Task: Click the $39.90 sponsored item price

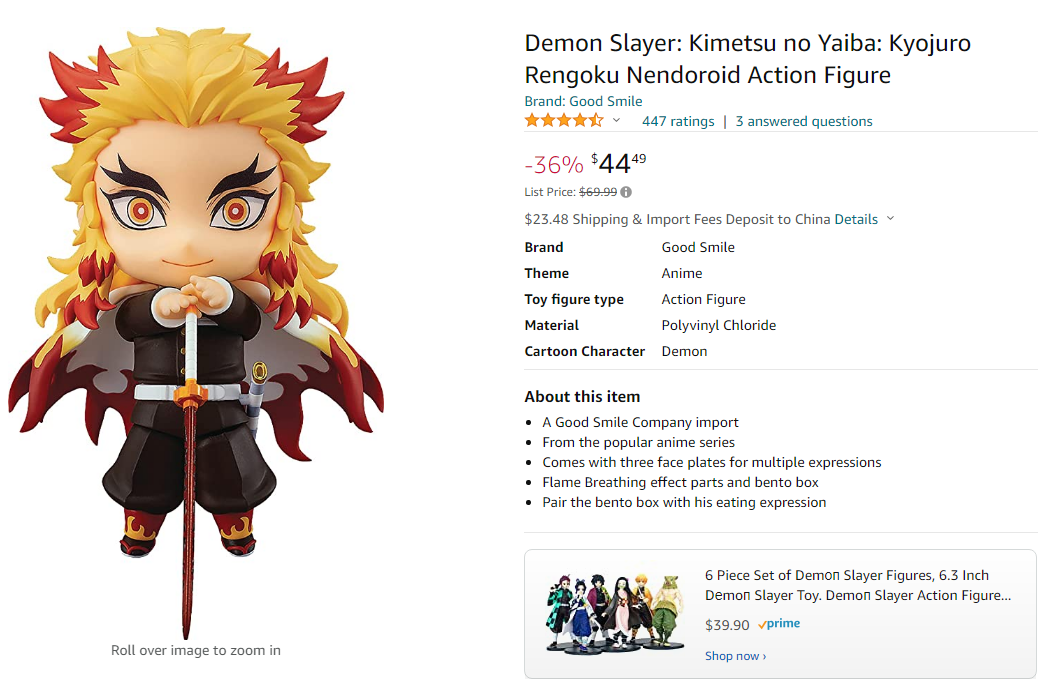Action: coord(727,625)
